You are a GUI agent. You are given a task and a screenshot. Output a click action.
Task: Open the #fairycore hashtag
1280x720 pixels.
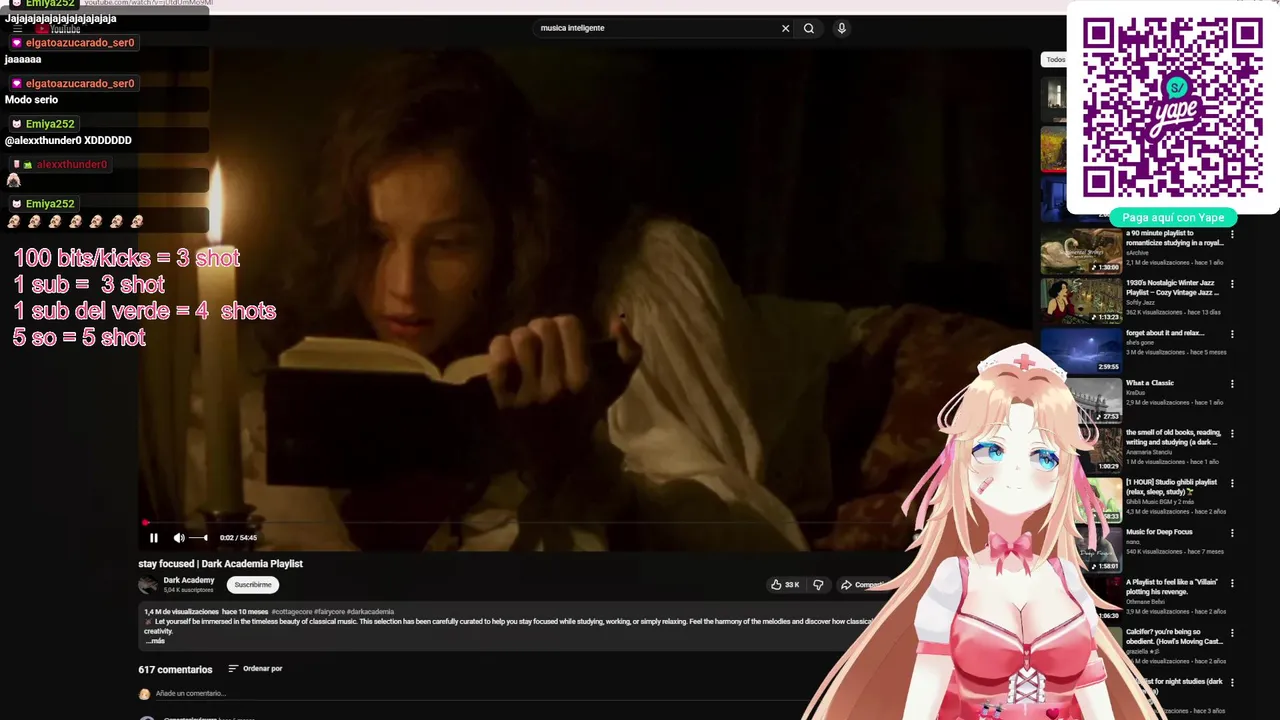coord(329,612)
